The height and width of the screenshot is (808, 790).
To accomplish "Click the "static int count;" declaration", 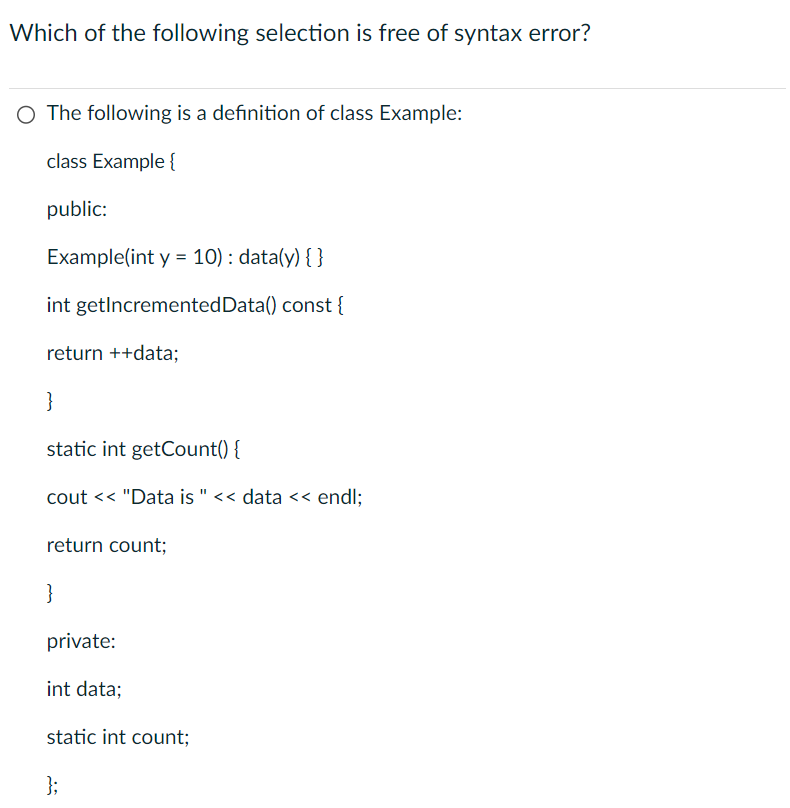I will (118, 737).
